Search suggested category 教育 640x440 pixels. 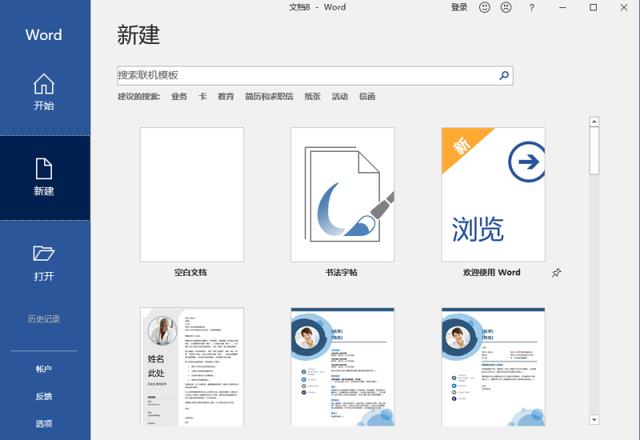pyautogui.click(x=226, y=96)
